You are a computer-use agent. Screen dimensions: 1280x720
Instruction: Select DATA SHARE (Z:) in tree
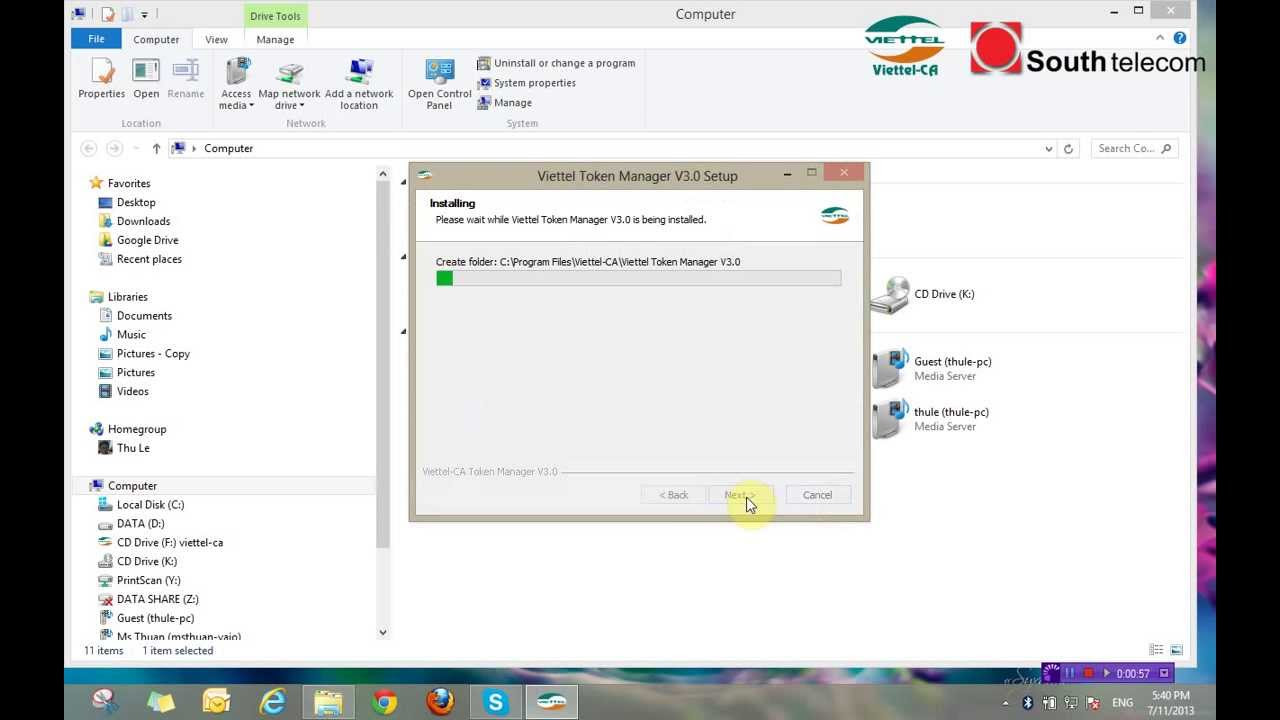(157, 600)
